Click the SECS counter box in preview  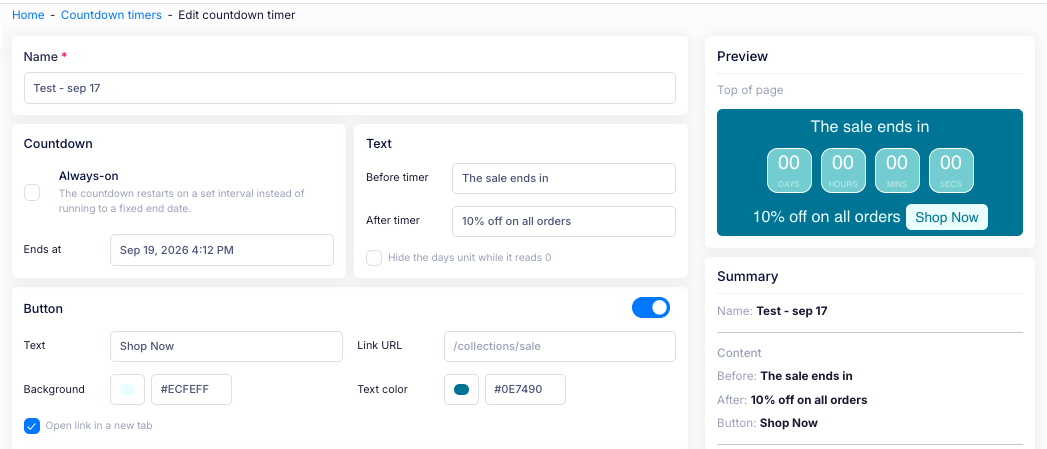[951, 170]
